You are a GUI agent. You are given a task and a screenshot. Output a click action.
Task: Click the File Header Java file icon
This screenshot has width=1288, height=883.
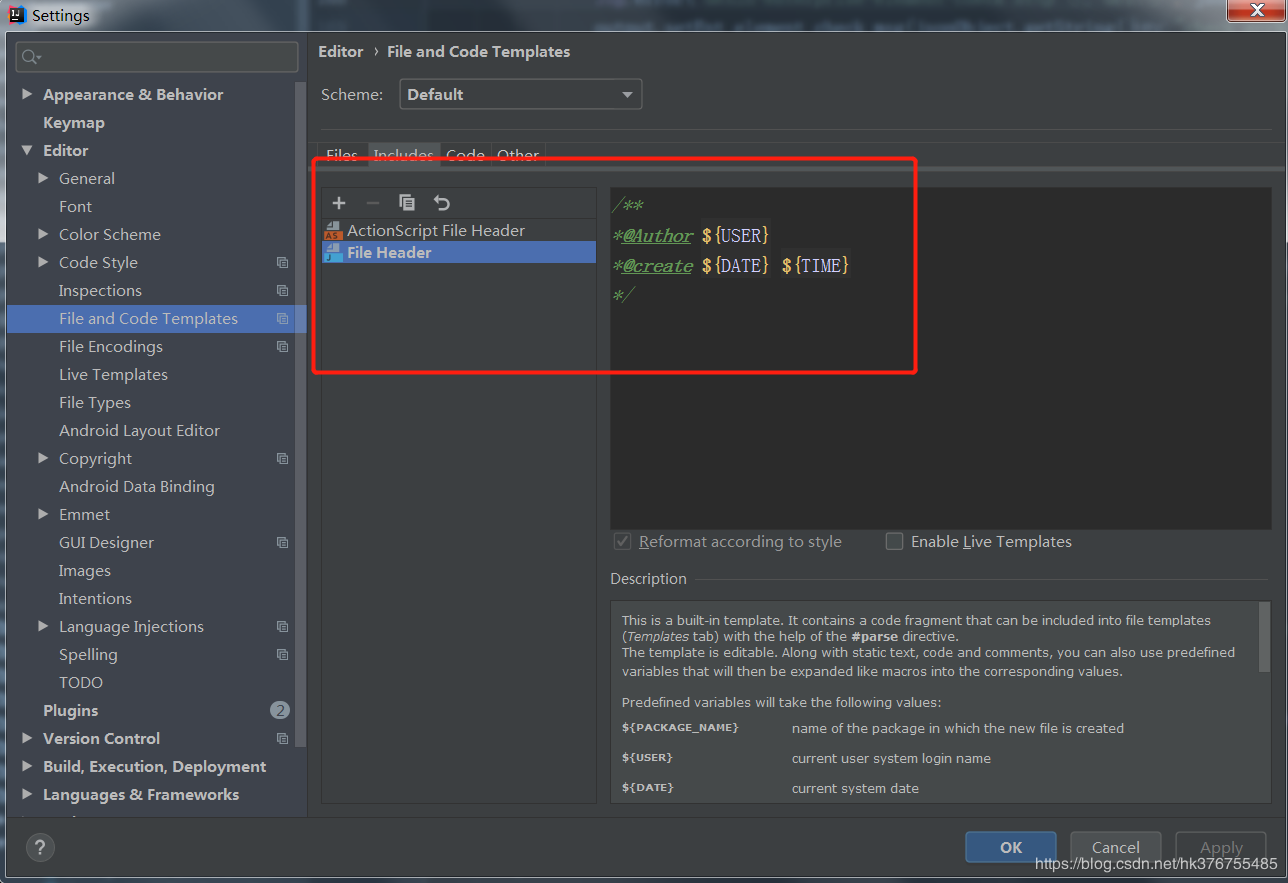[333, 253]
